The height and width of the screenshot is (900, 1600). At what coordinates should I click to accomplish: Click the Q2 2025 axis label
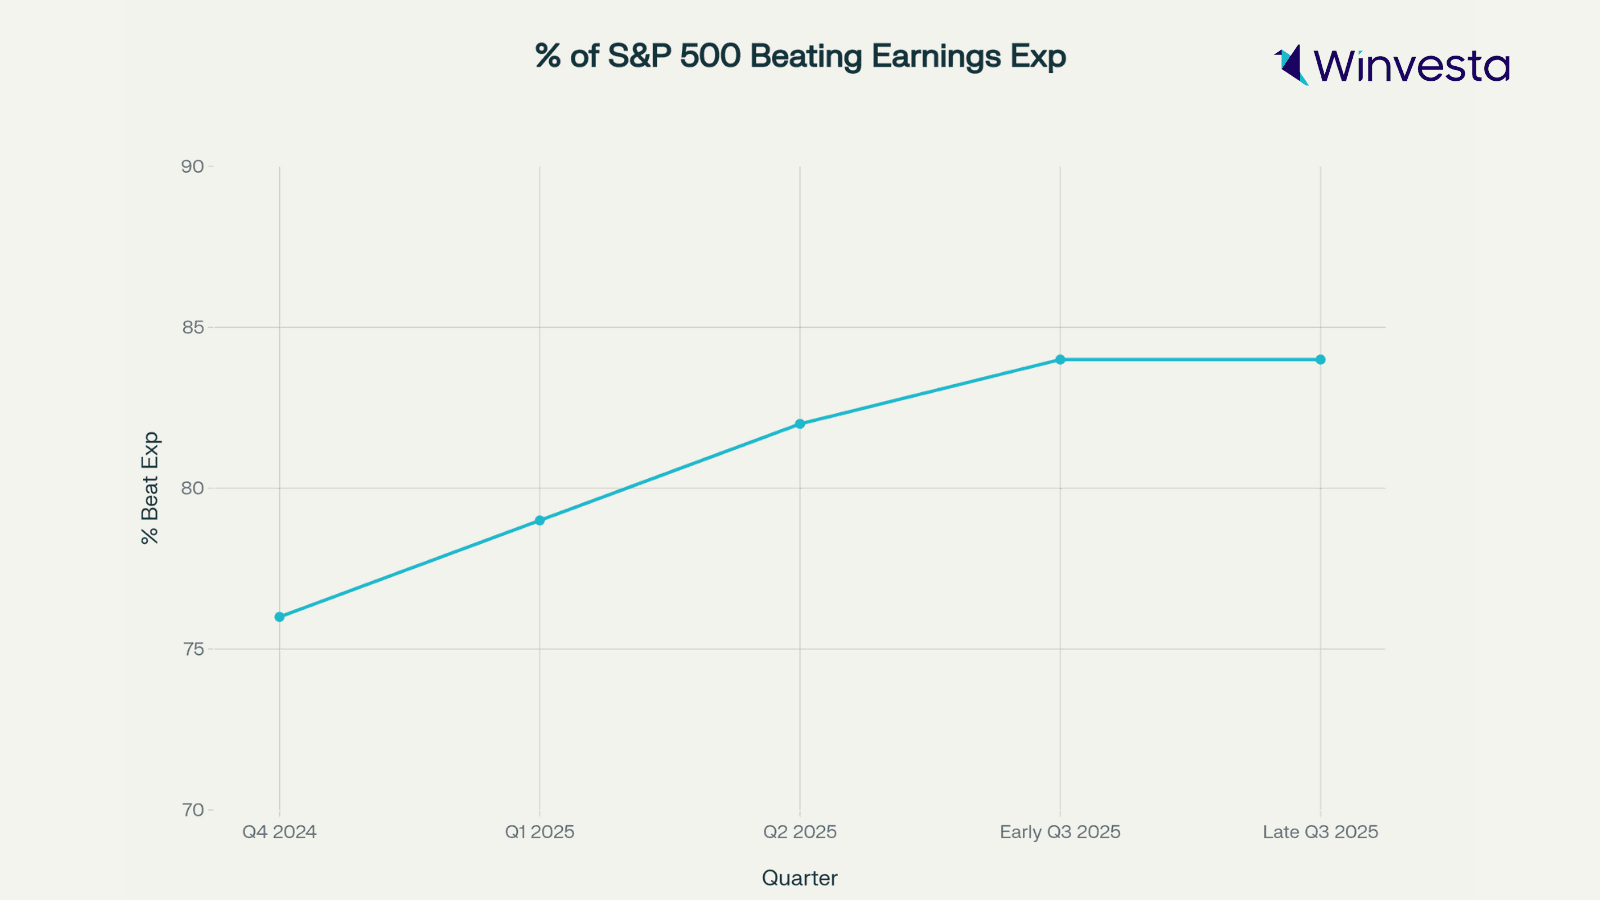pos(800,832)
